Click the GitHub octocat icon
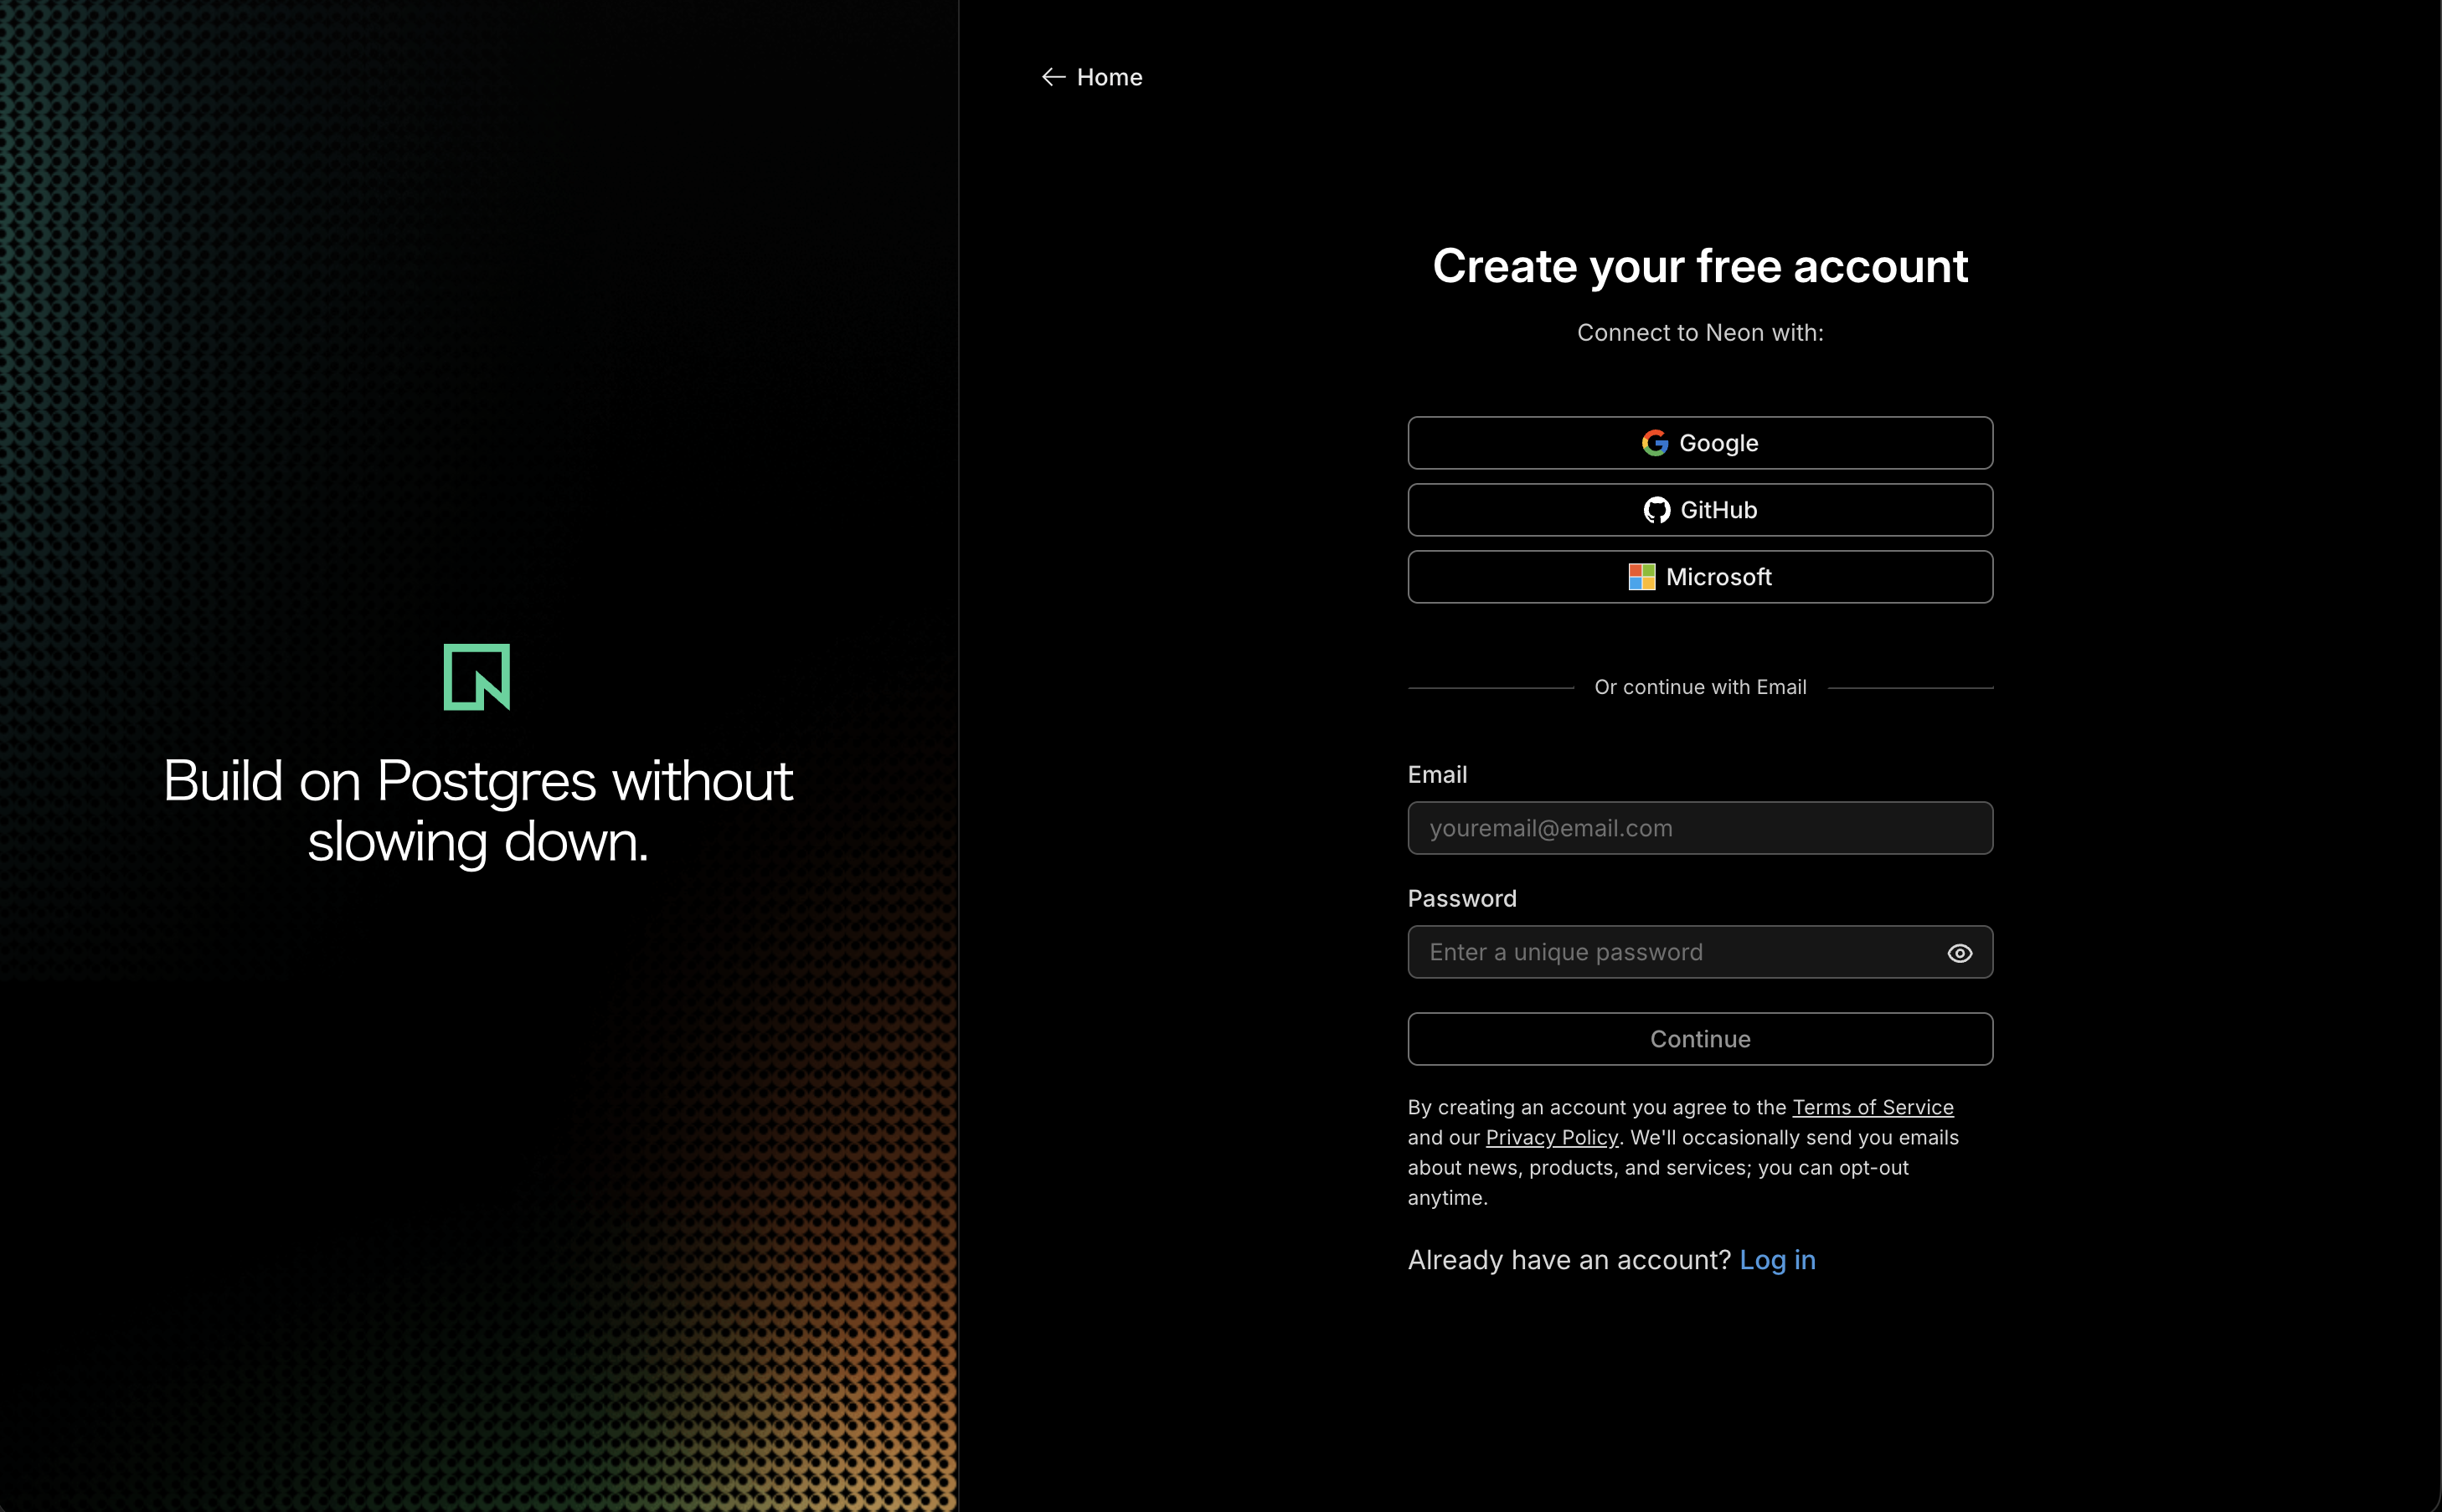The width and height of the screenshot is (2442, 1512). click(1656, 510)
